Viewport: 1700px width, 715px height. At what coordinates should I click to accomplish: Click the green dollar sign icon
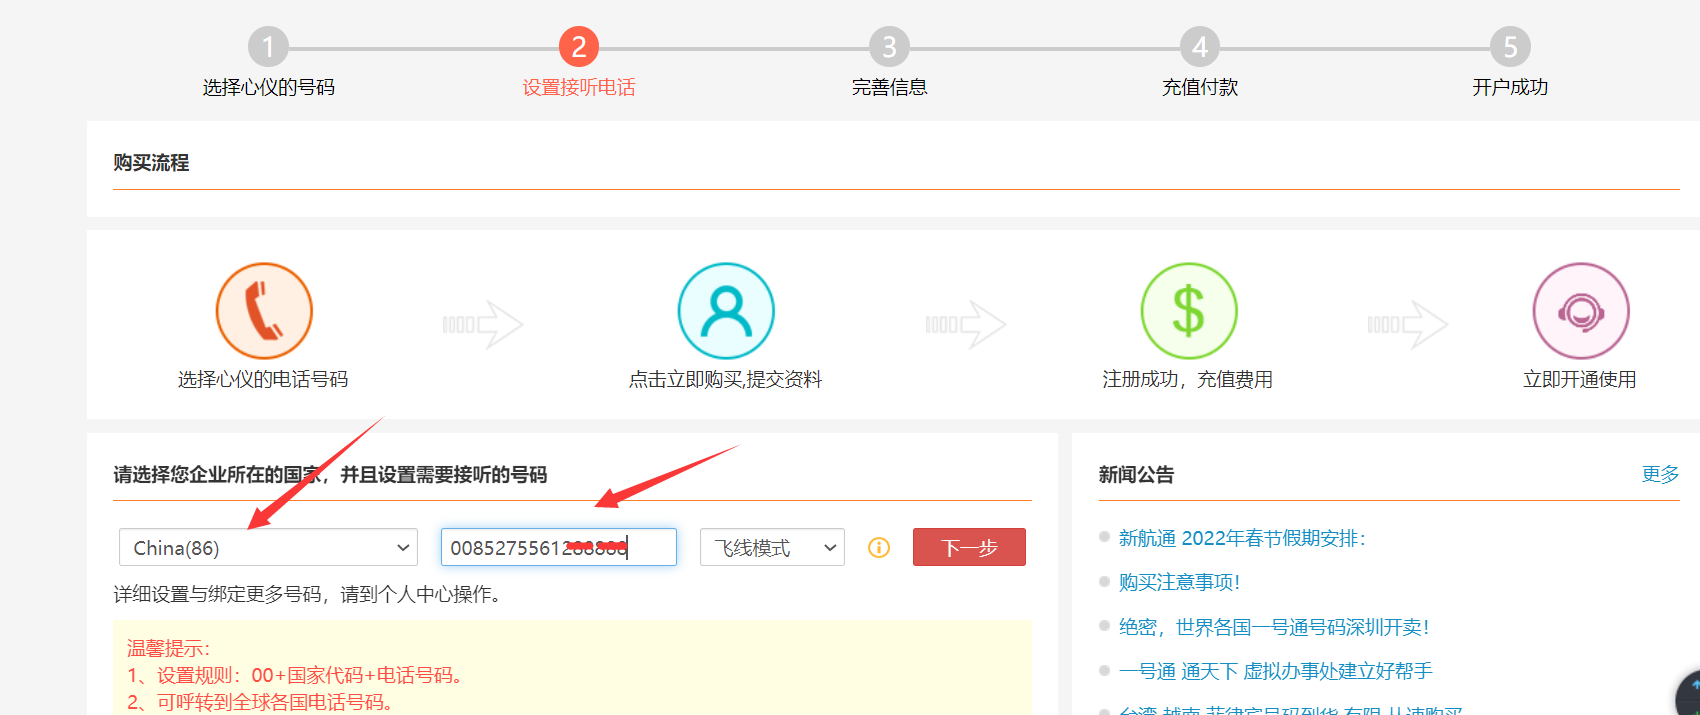pyautogui.click(x=1189, y=311)
